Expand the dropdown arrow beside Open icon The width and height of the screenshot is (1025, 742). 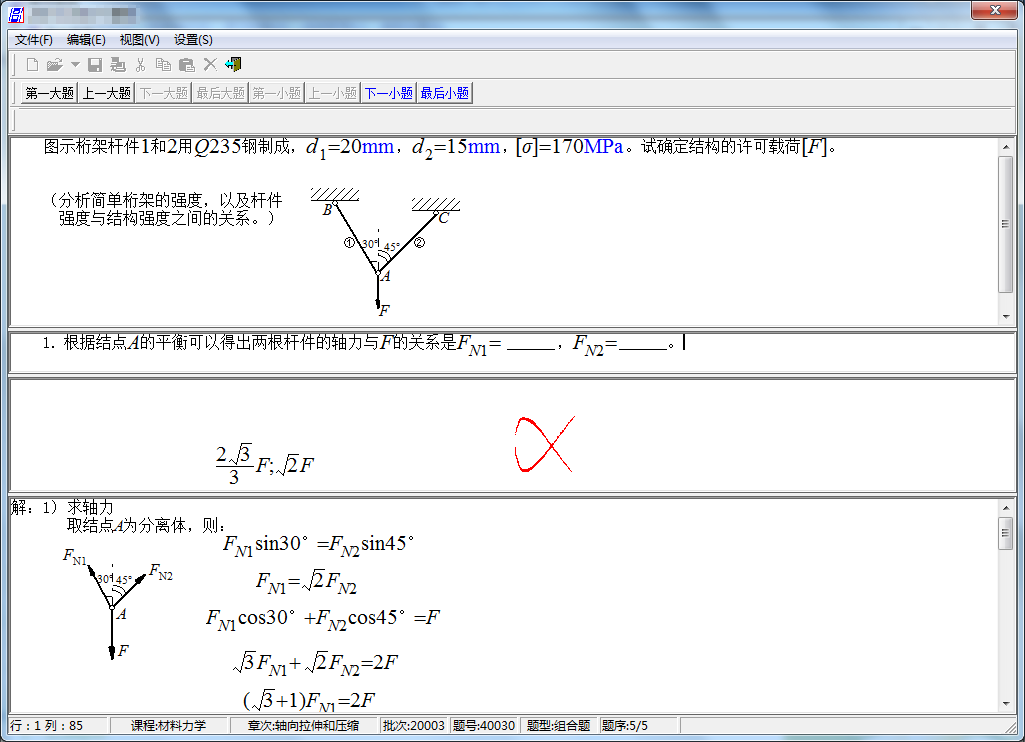[76, 65]
